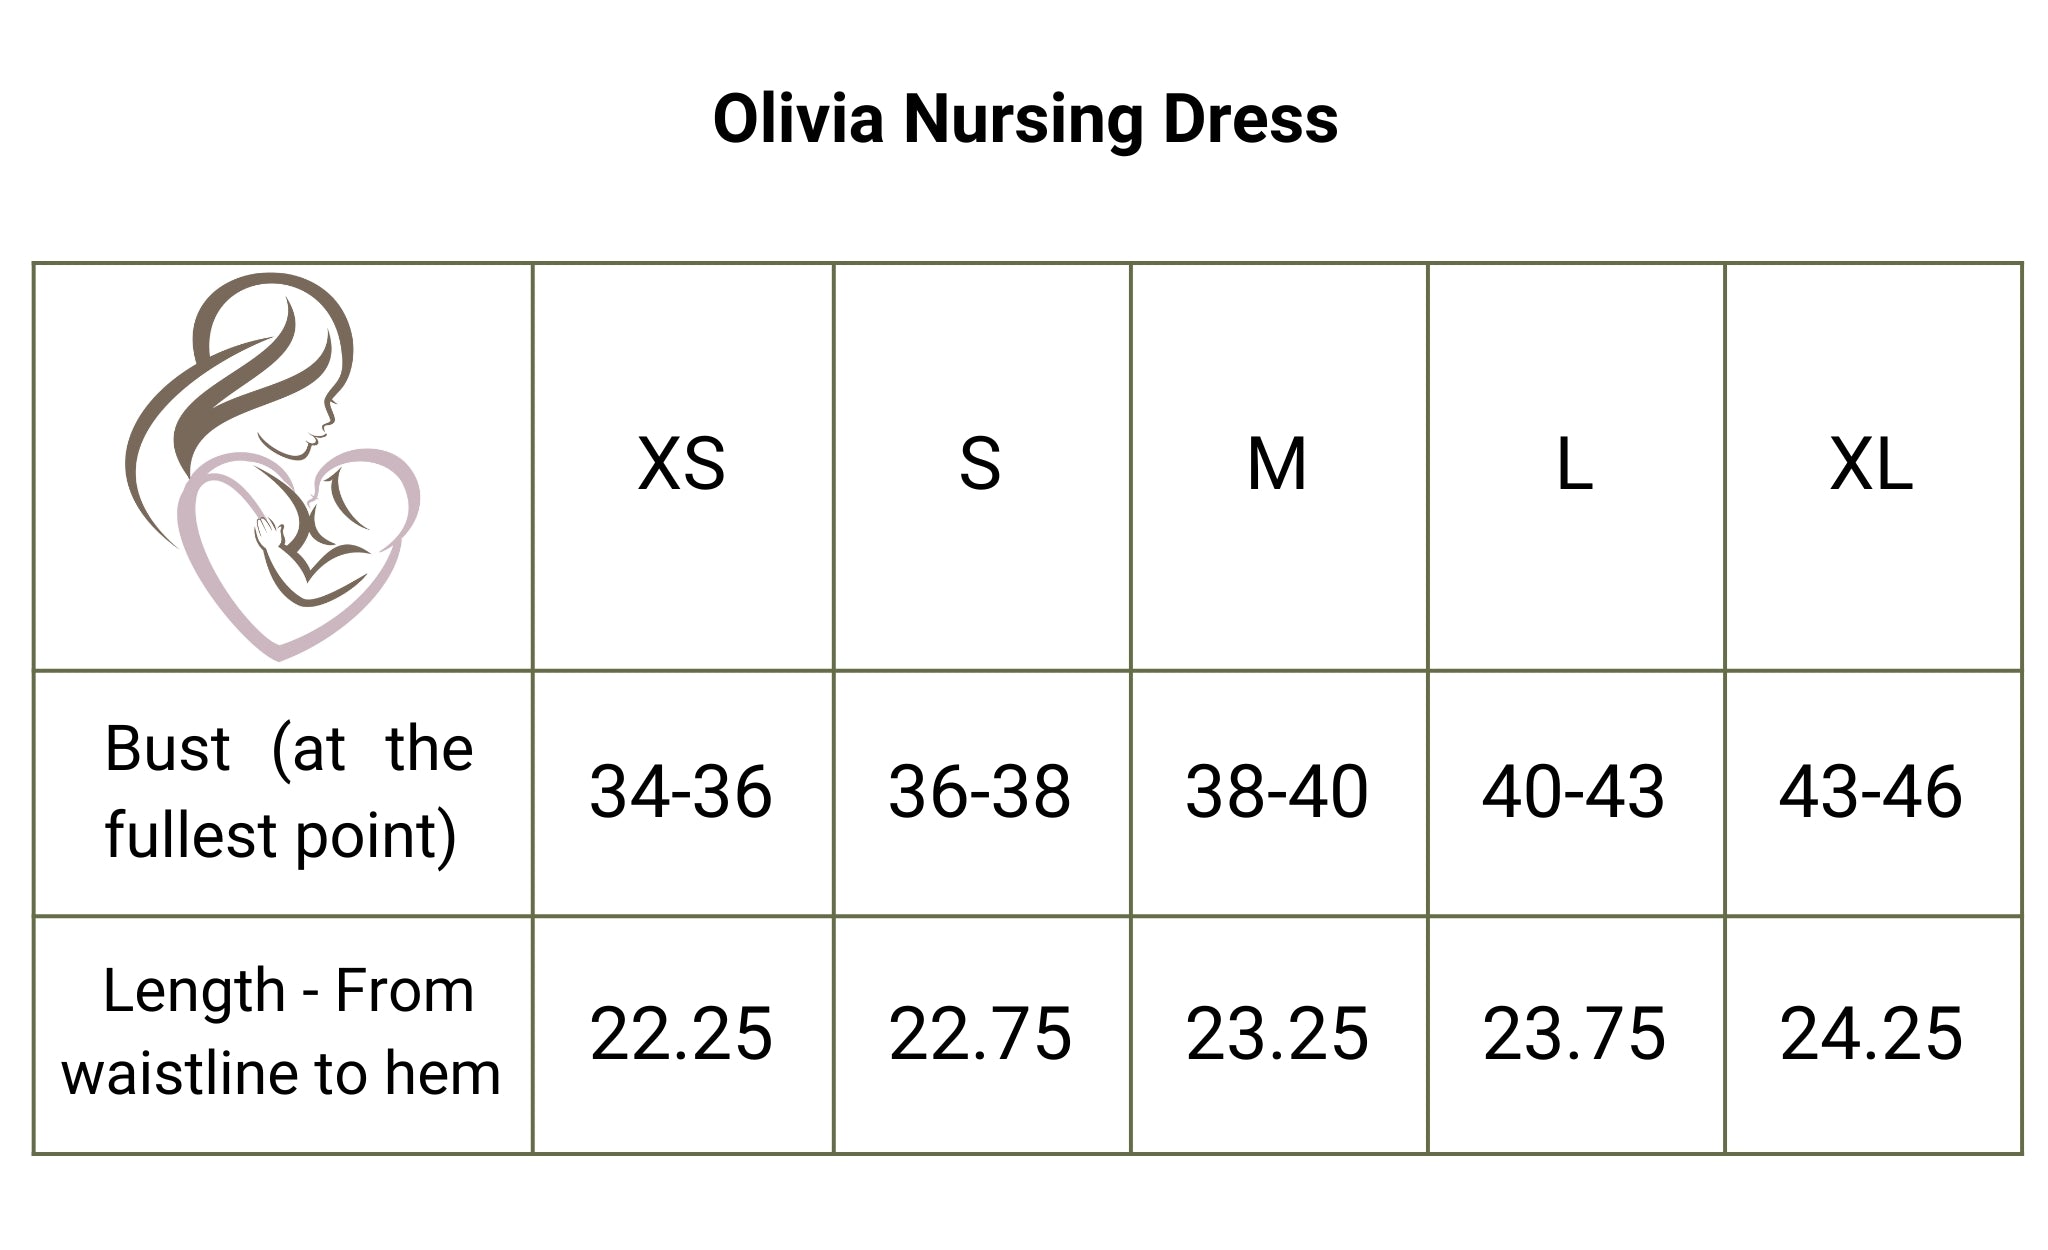Click the 22.75 length value
The image size is (2048, 1250).
[x=980, y=1034]
